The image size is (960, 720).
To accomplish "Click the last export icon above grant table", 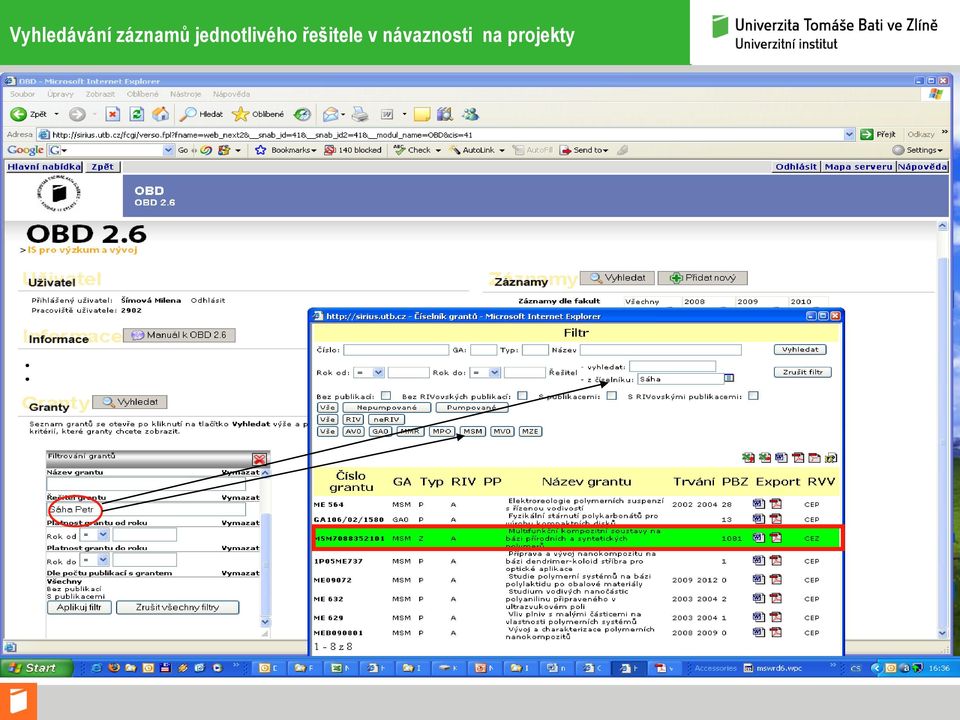I will [831, 457].
